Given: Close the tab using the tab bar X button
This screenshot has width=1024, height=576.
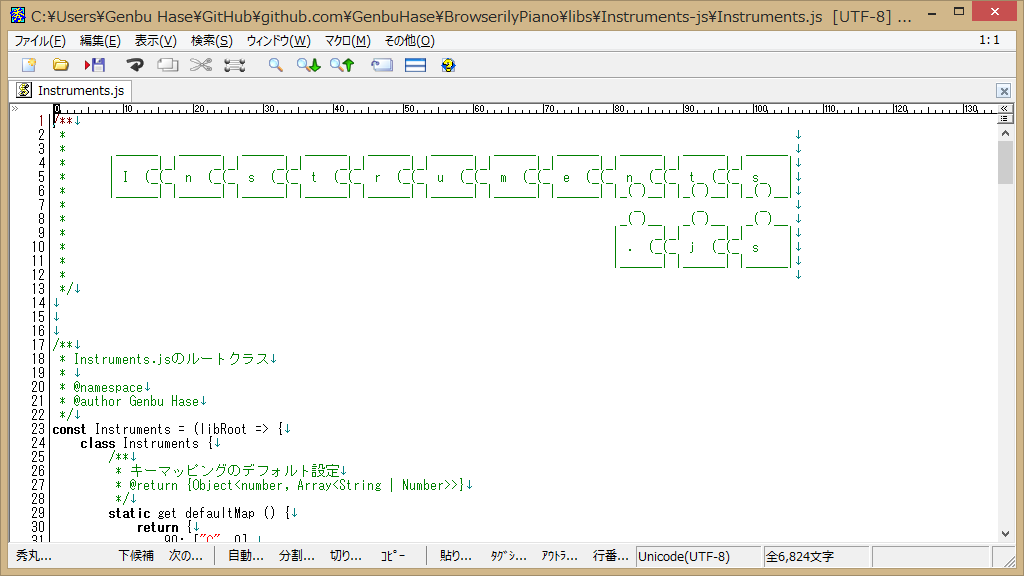Looking at the screenshot, I should [x=1003, y=91].
